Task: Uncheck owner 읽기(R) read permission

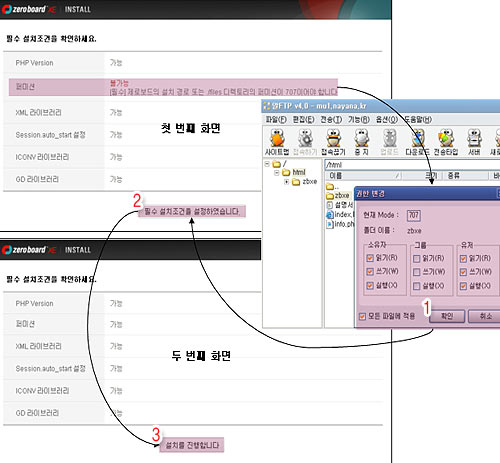Action: point(370,258)
